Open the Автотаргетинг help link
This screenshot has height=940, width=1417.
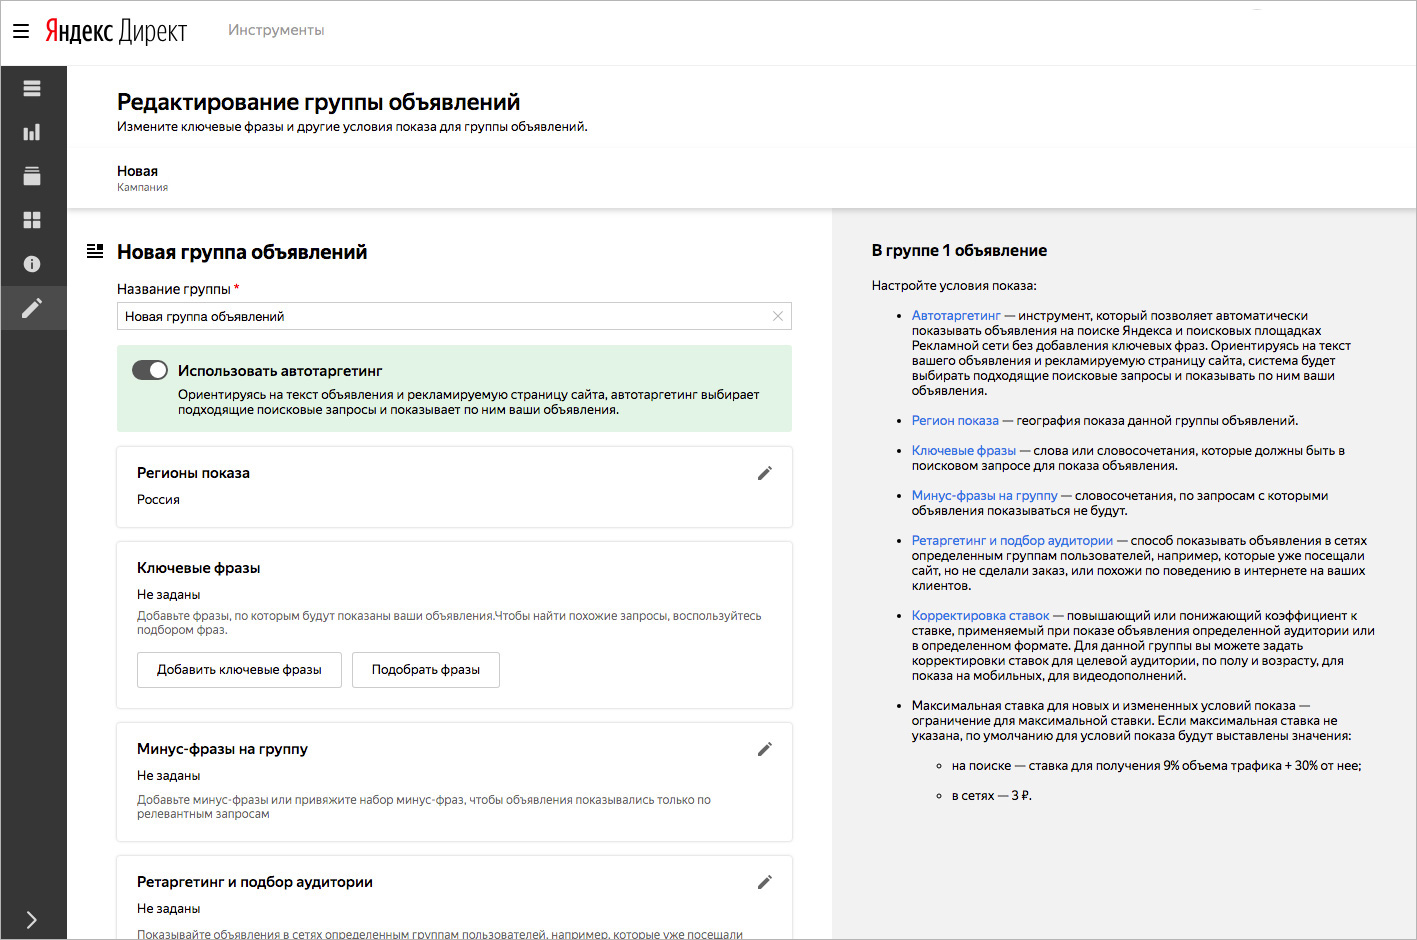click(956, 315)
